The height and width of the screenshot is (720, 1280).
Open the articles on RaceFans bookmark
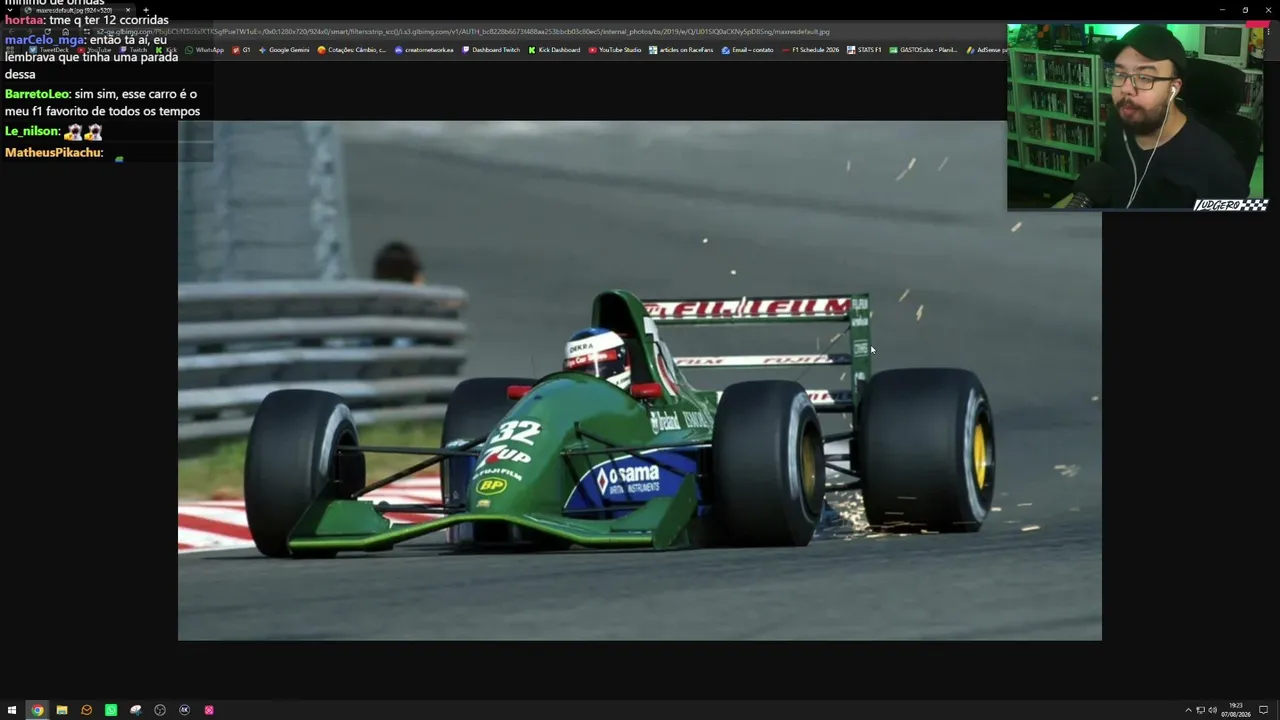(681, 50)
